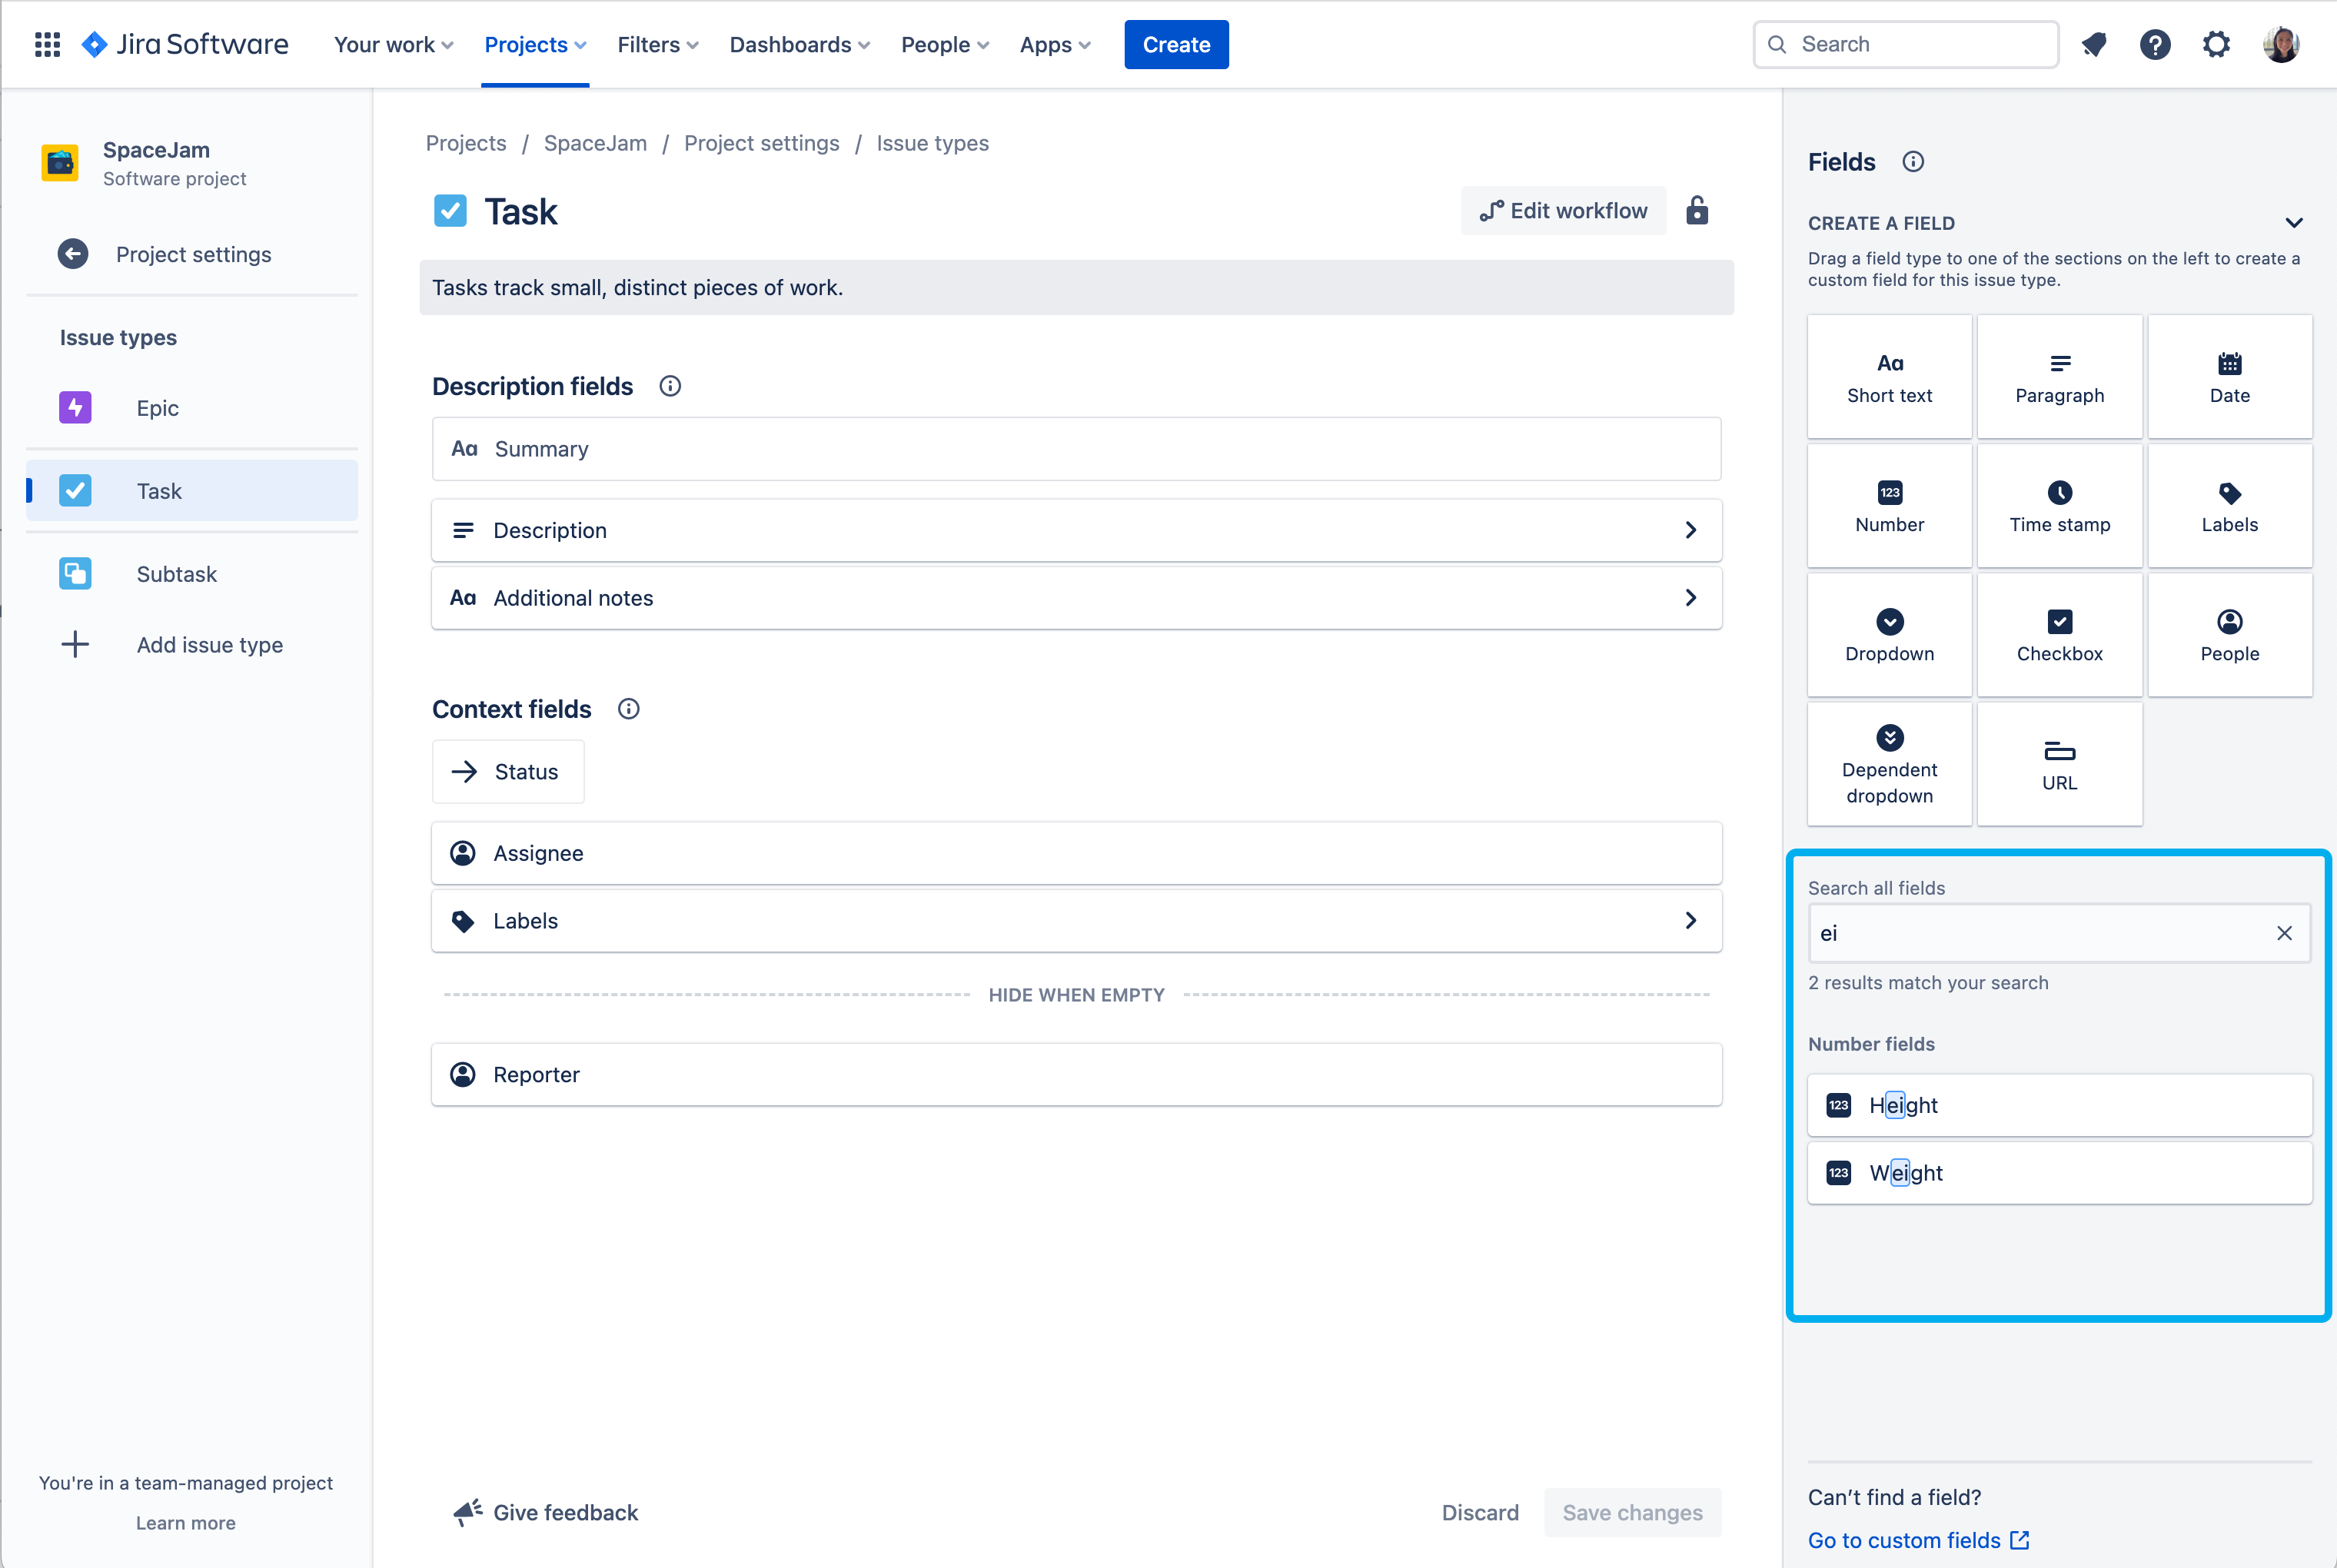Open the Dashboards menu
Image resolution: width=2337 pixels, height=1568 pixels.
[799, 44]
